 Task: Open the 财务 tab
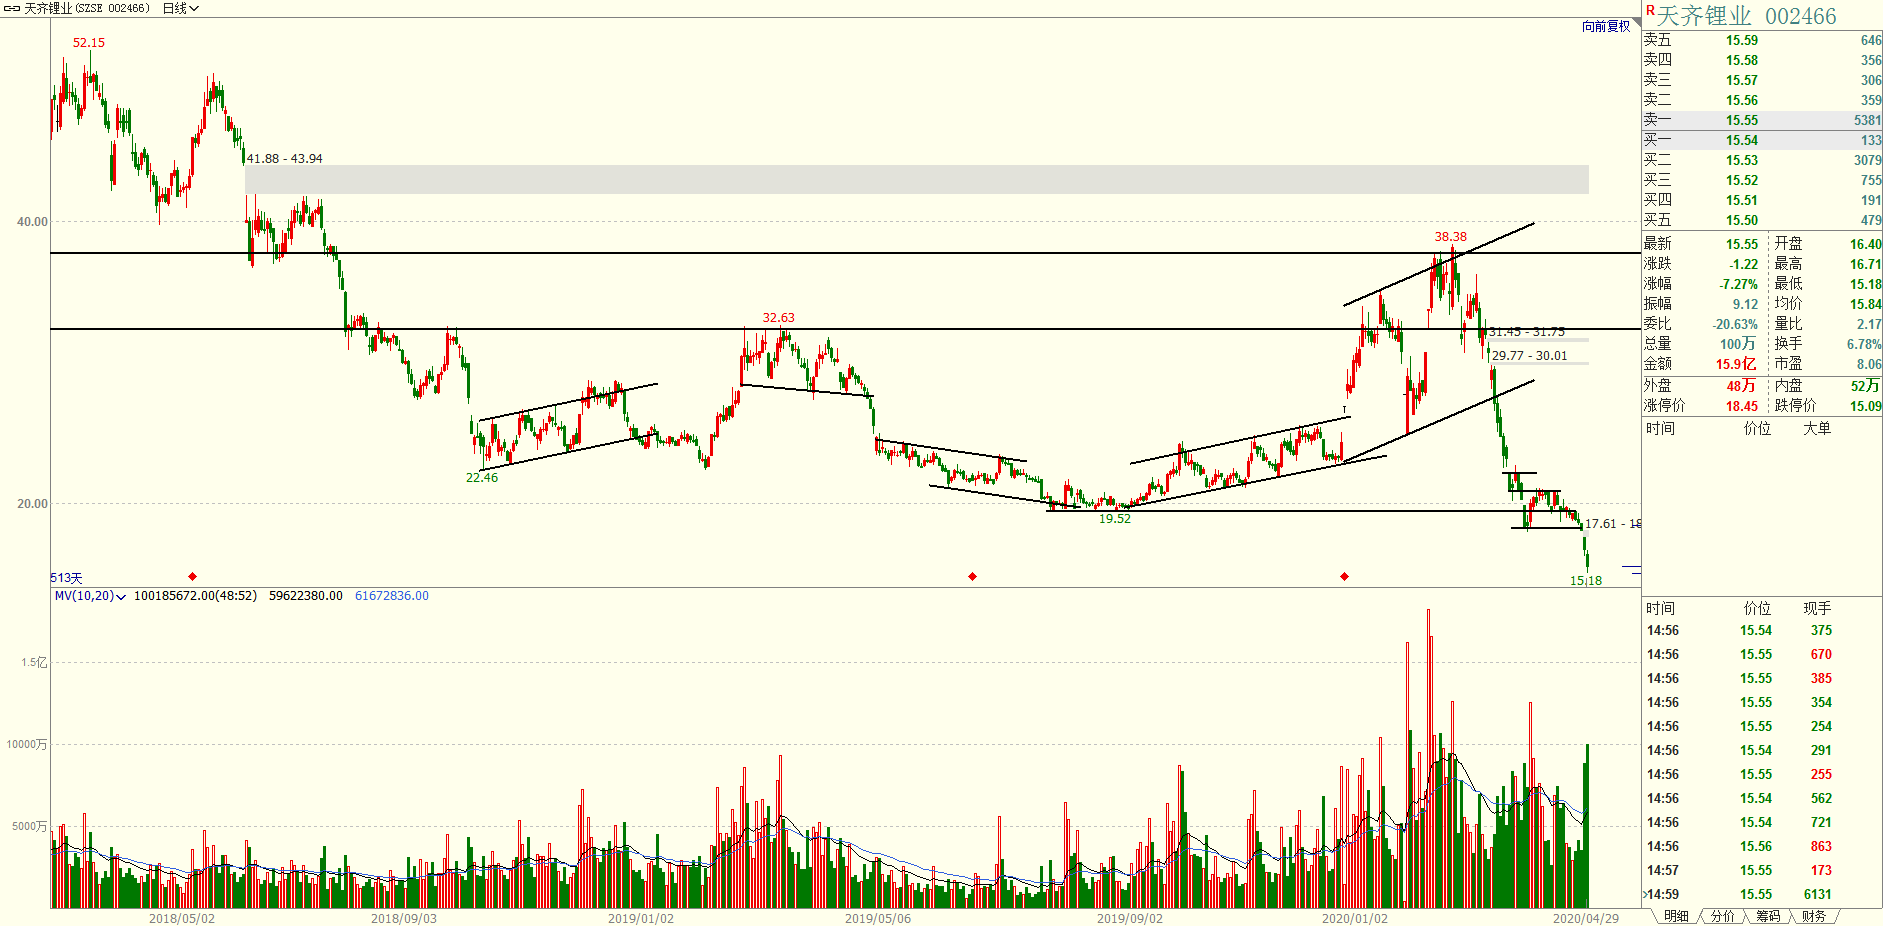[1814, 916]
